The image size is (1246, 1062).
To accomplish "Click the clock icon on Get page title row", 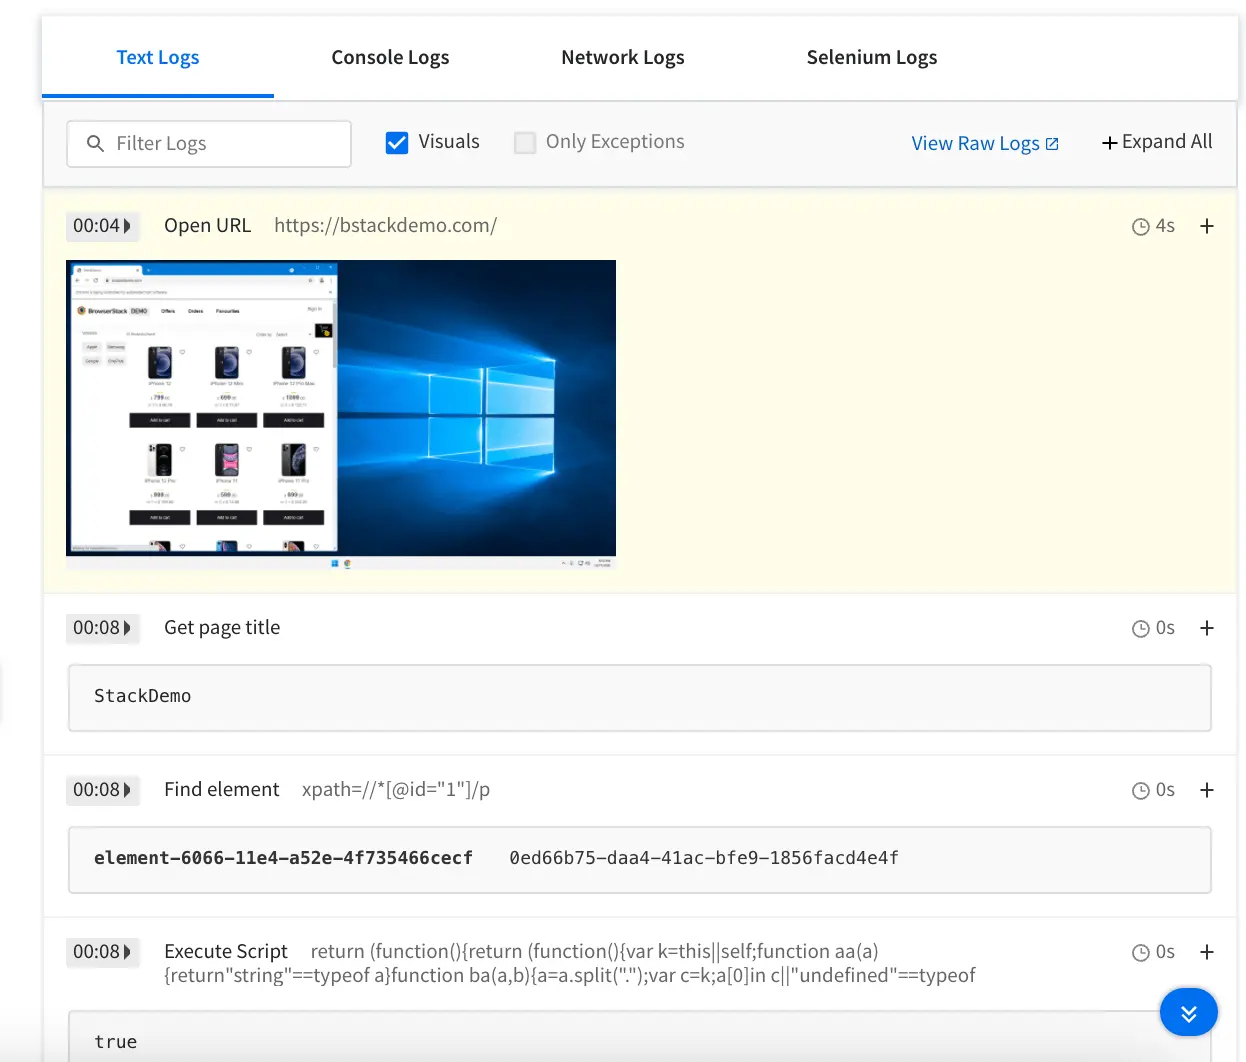I will pos(1140,629).
